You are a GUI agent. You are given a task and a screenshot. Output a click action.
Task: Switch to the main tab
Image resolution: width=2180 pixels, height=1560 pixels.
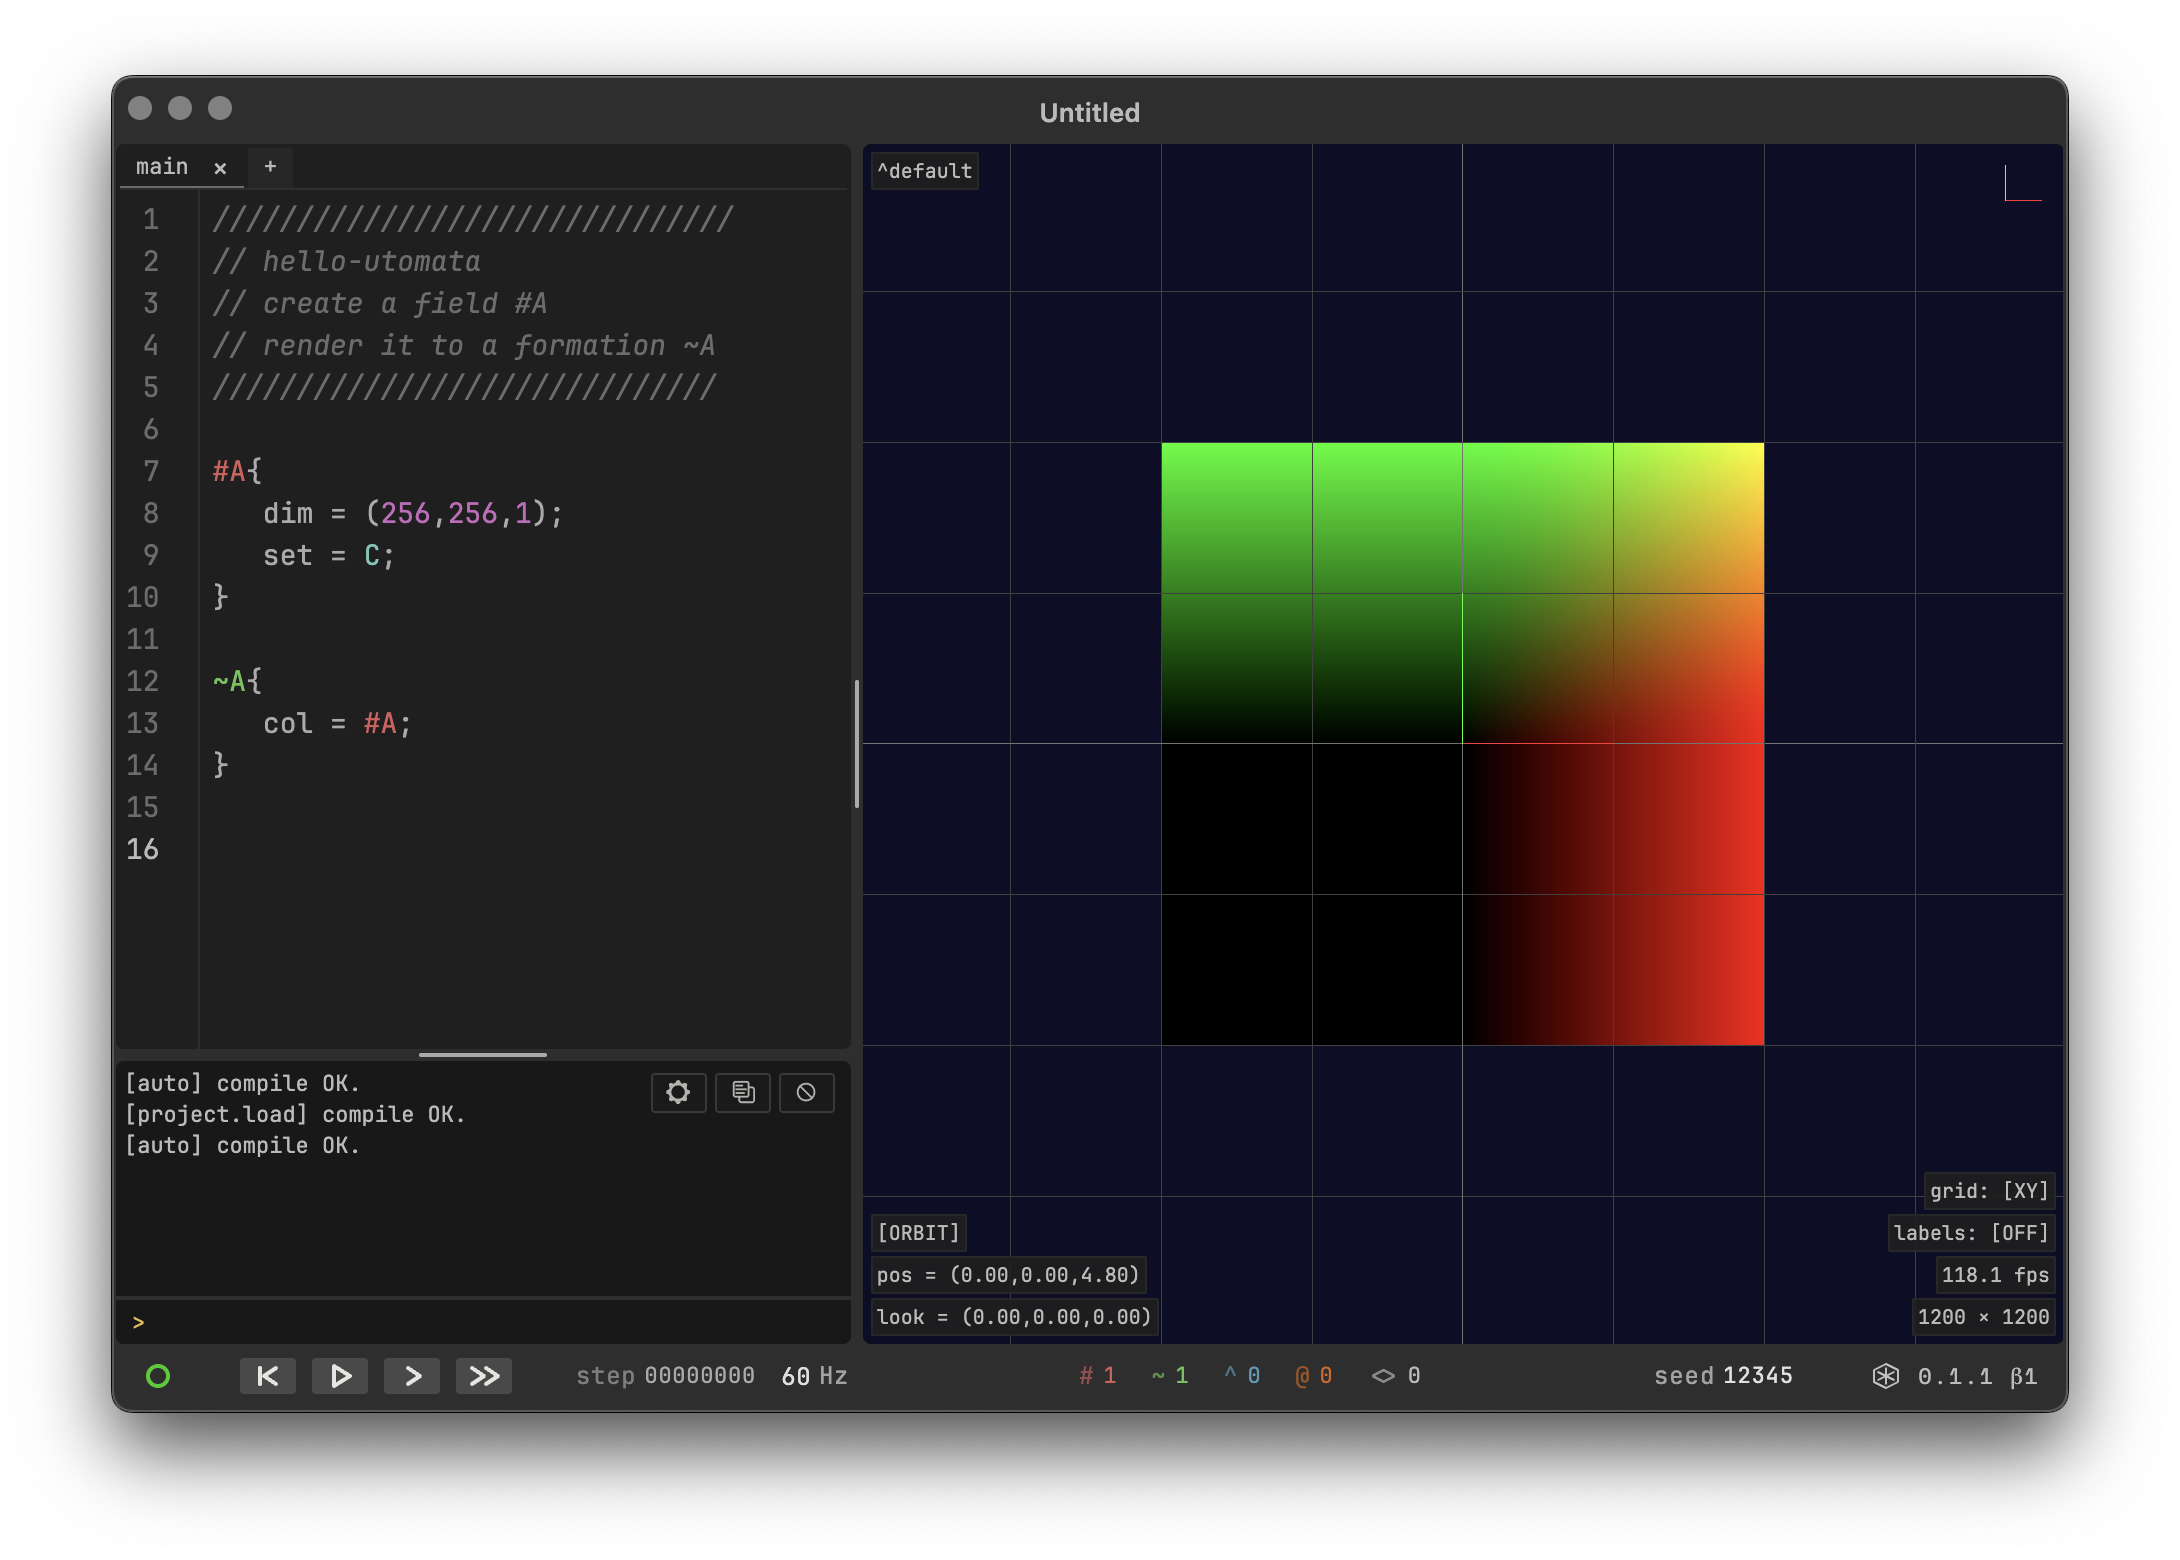(162, 167)
